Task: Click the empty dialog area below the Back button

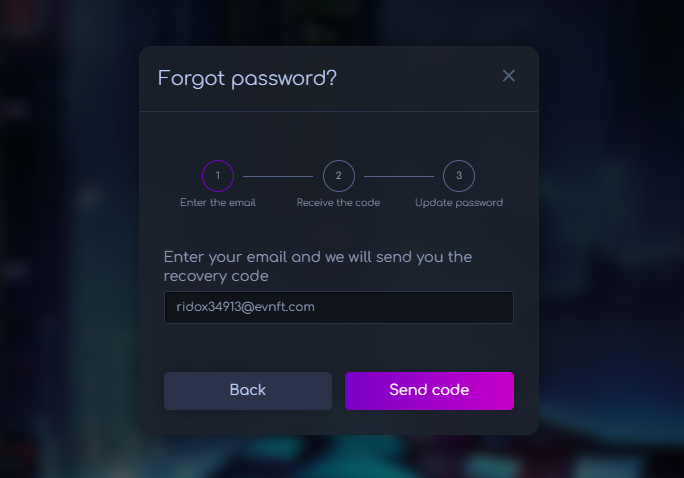Action: [x=247, y=422]
